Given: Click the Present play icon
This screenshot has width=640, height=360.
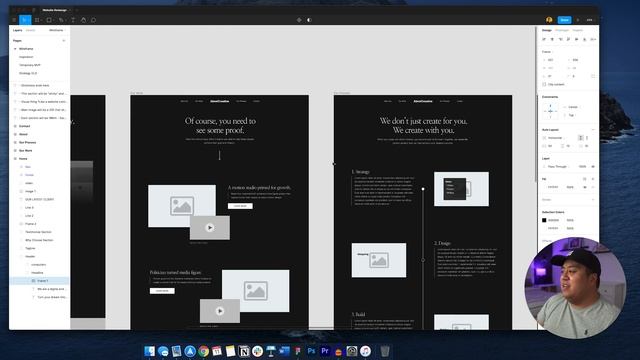Looking at the screenshot, I should click(578, 20).
